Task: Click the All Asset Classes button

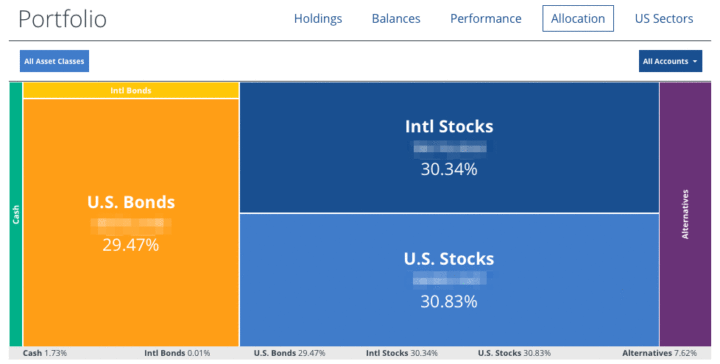Action: tap(54, 61)
